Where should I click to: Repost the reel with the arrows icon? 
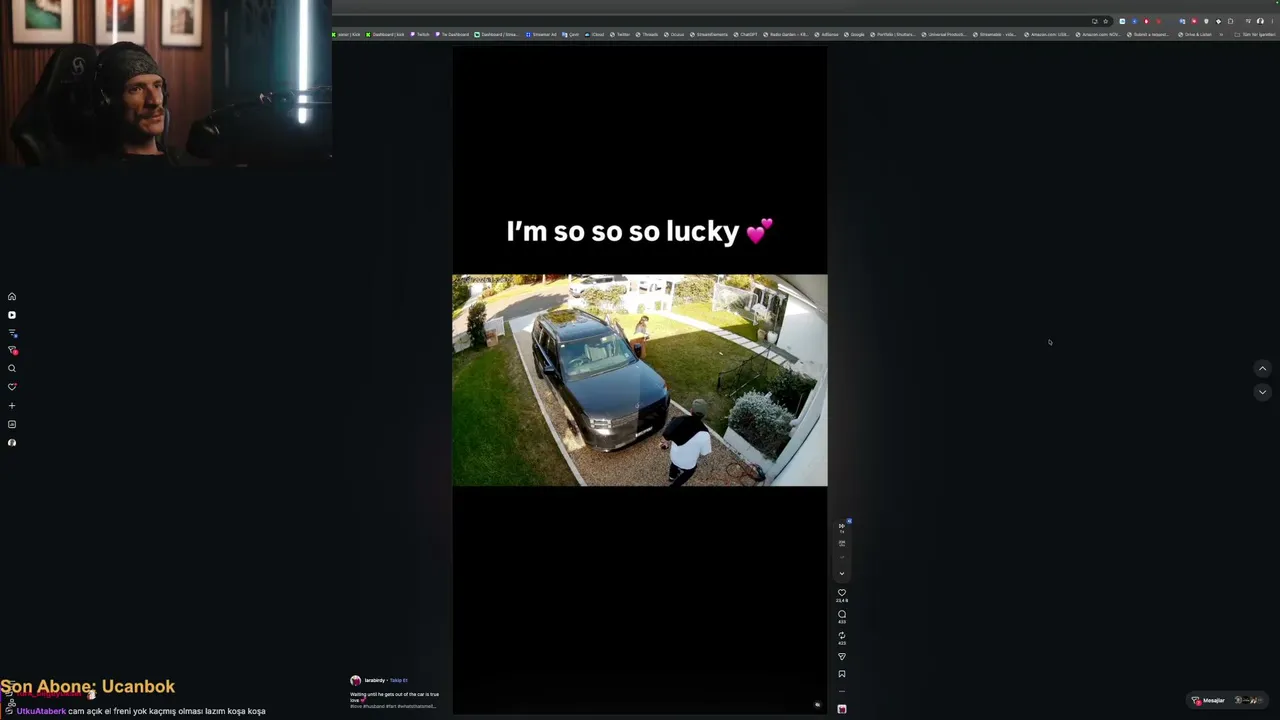[x=842, y=636]
